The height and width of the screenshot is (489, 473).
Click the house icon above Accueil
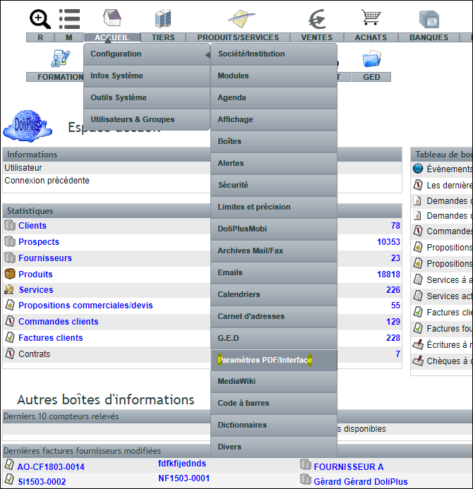tap(112, 18)
